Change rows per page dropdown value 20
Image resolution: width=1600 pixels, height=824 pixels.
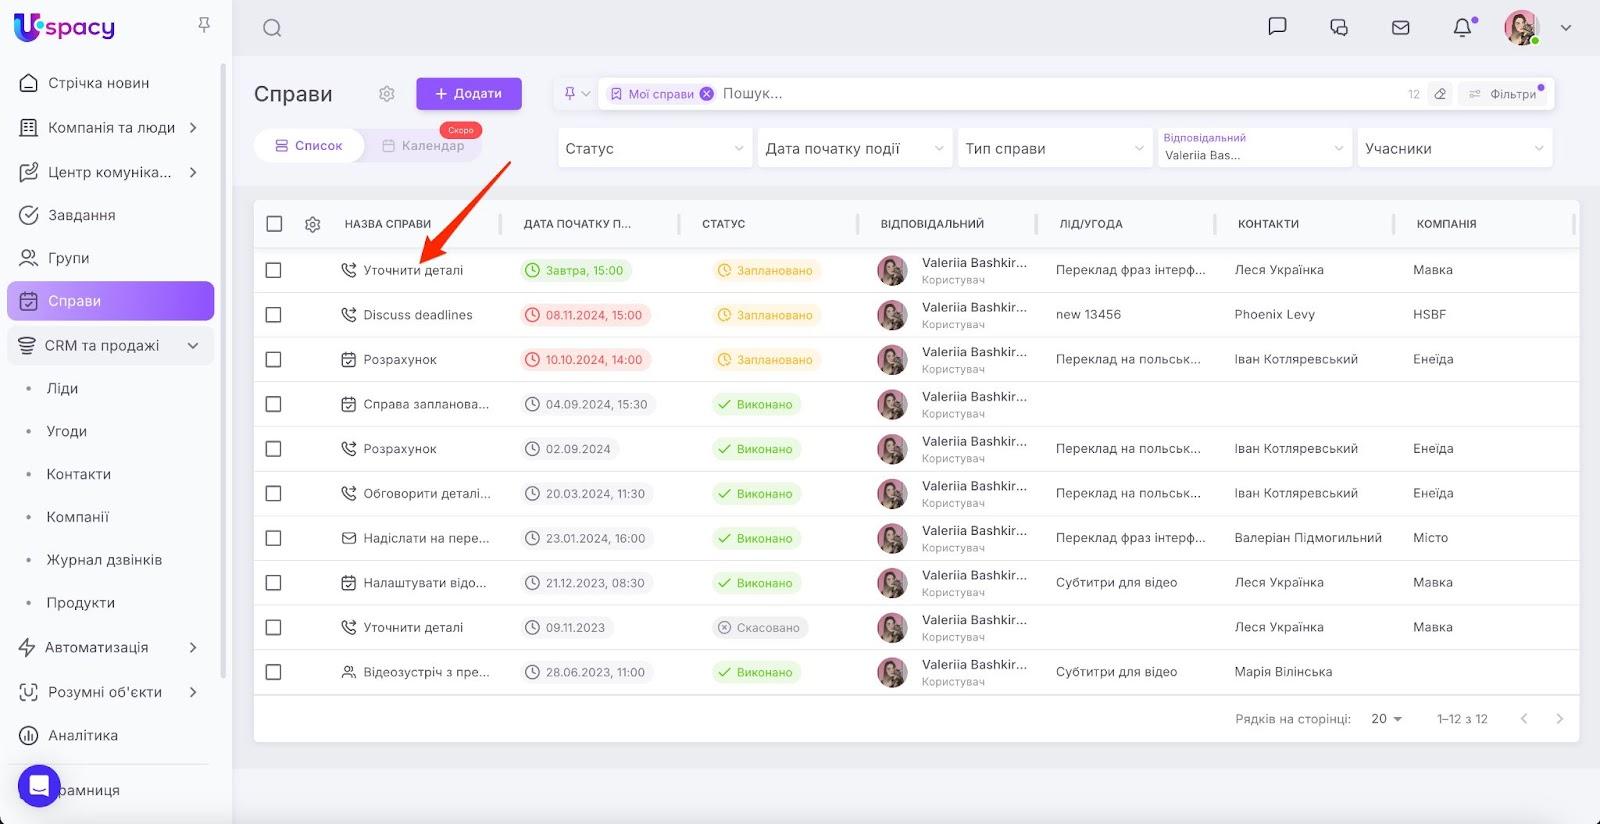1386,719
